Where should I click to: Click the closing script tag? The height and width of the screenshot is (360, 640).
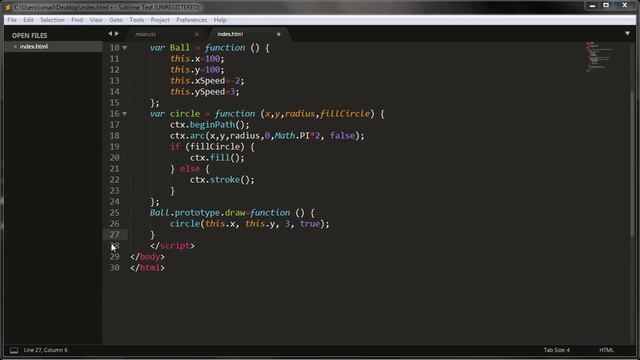tap(172, 246)
